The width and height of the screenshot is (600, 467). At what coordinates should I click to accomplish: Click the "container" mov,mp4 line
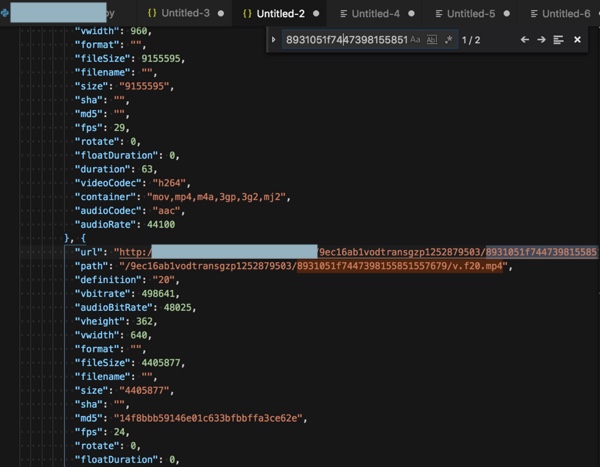[x=183, y=197]
